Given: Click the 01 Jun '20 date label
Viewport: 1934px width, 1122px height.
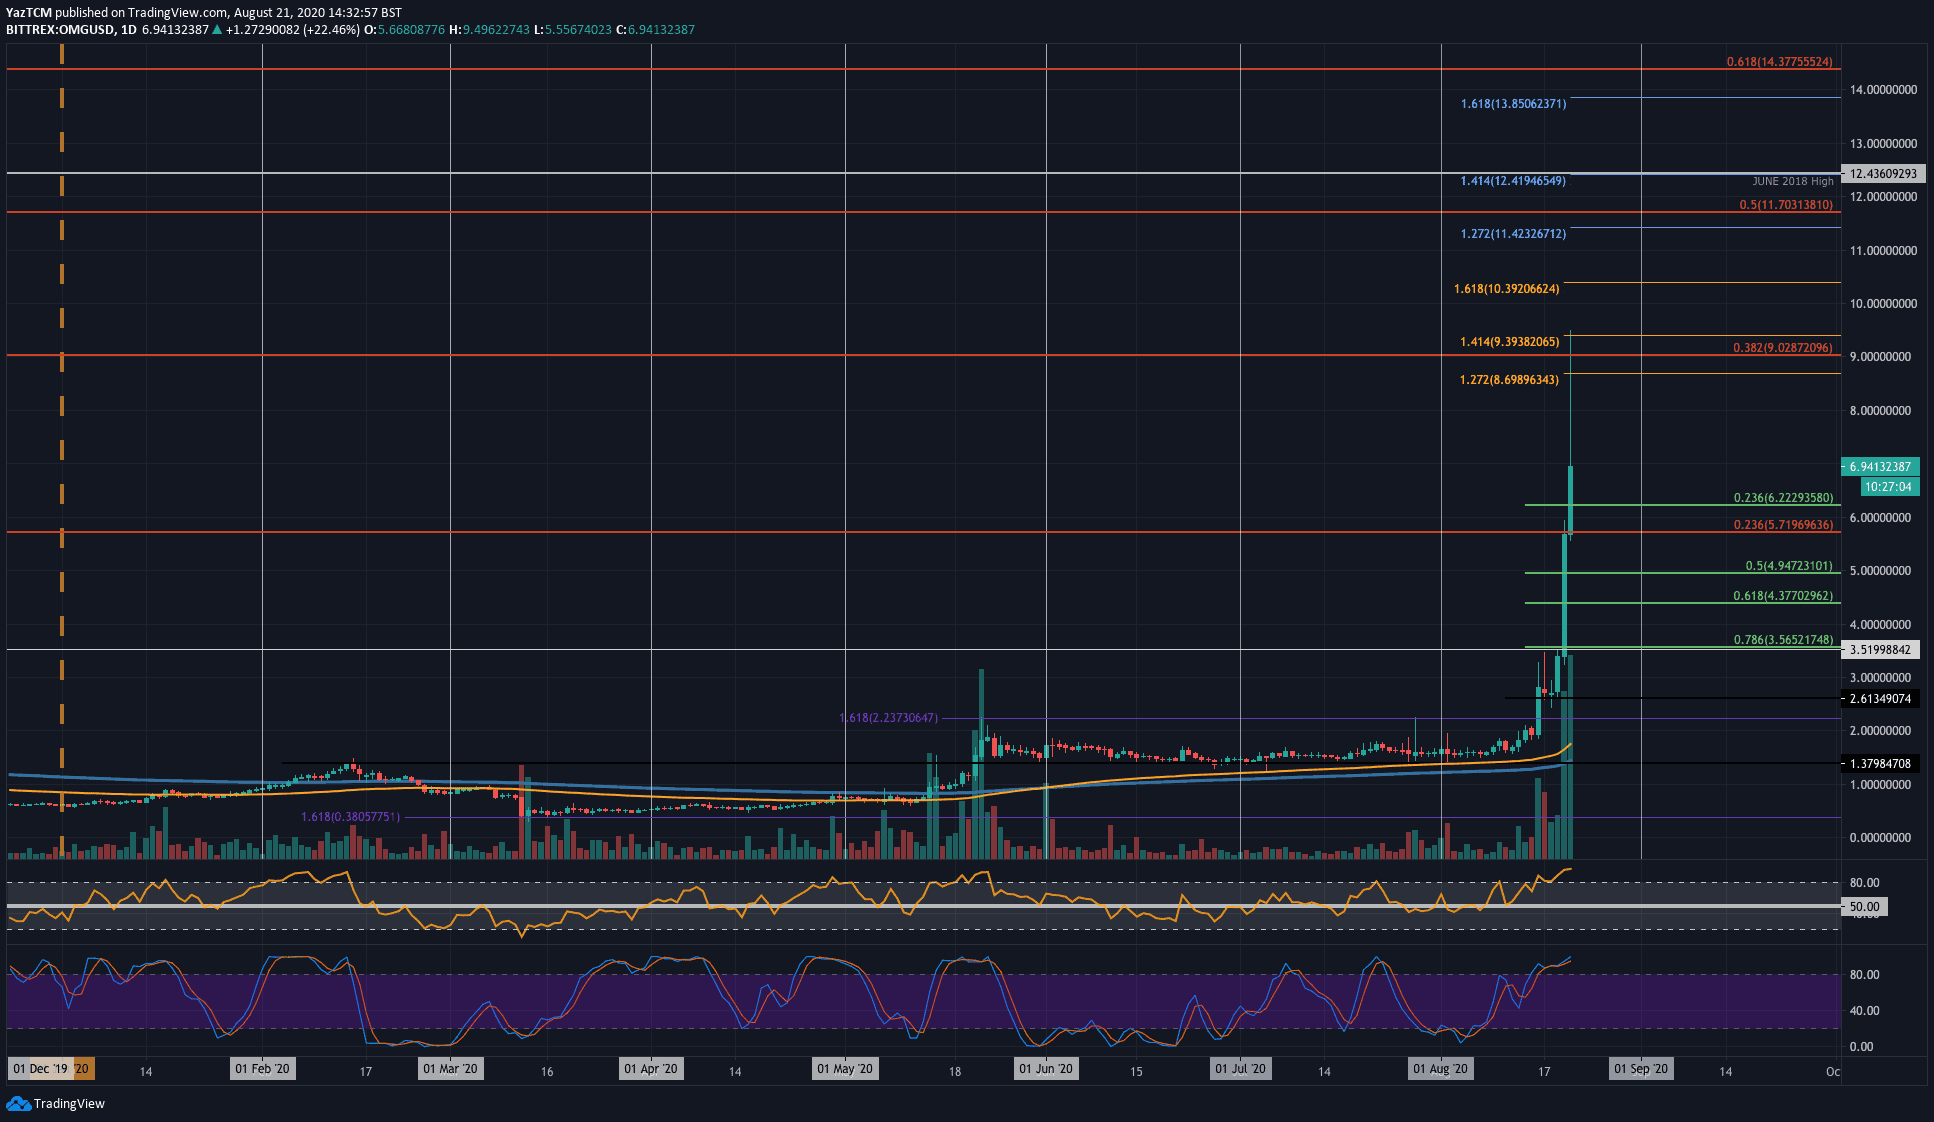Looking at the screenshot, I should click(1046, 1069).
